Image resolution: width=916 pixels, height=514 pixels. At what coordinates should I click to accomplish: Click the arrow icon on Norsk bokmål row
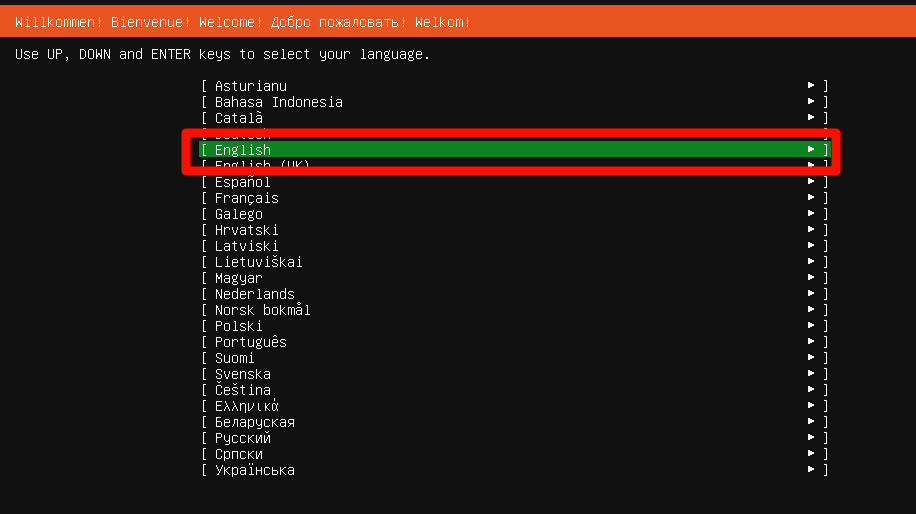click(x=811, y=310)
